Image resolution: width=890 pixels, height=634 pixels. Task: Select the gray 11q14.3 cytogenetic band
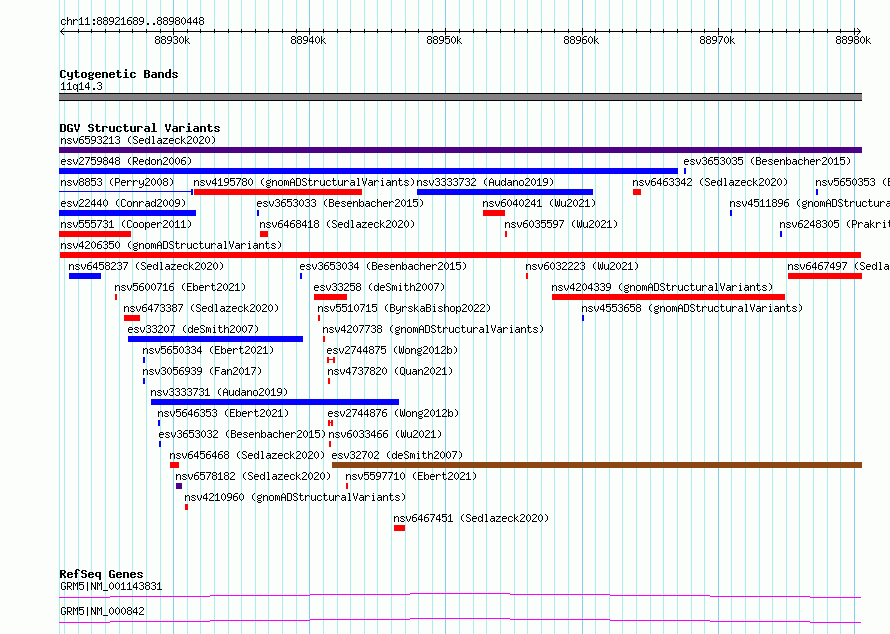click(x=460, y=97)
